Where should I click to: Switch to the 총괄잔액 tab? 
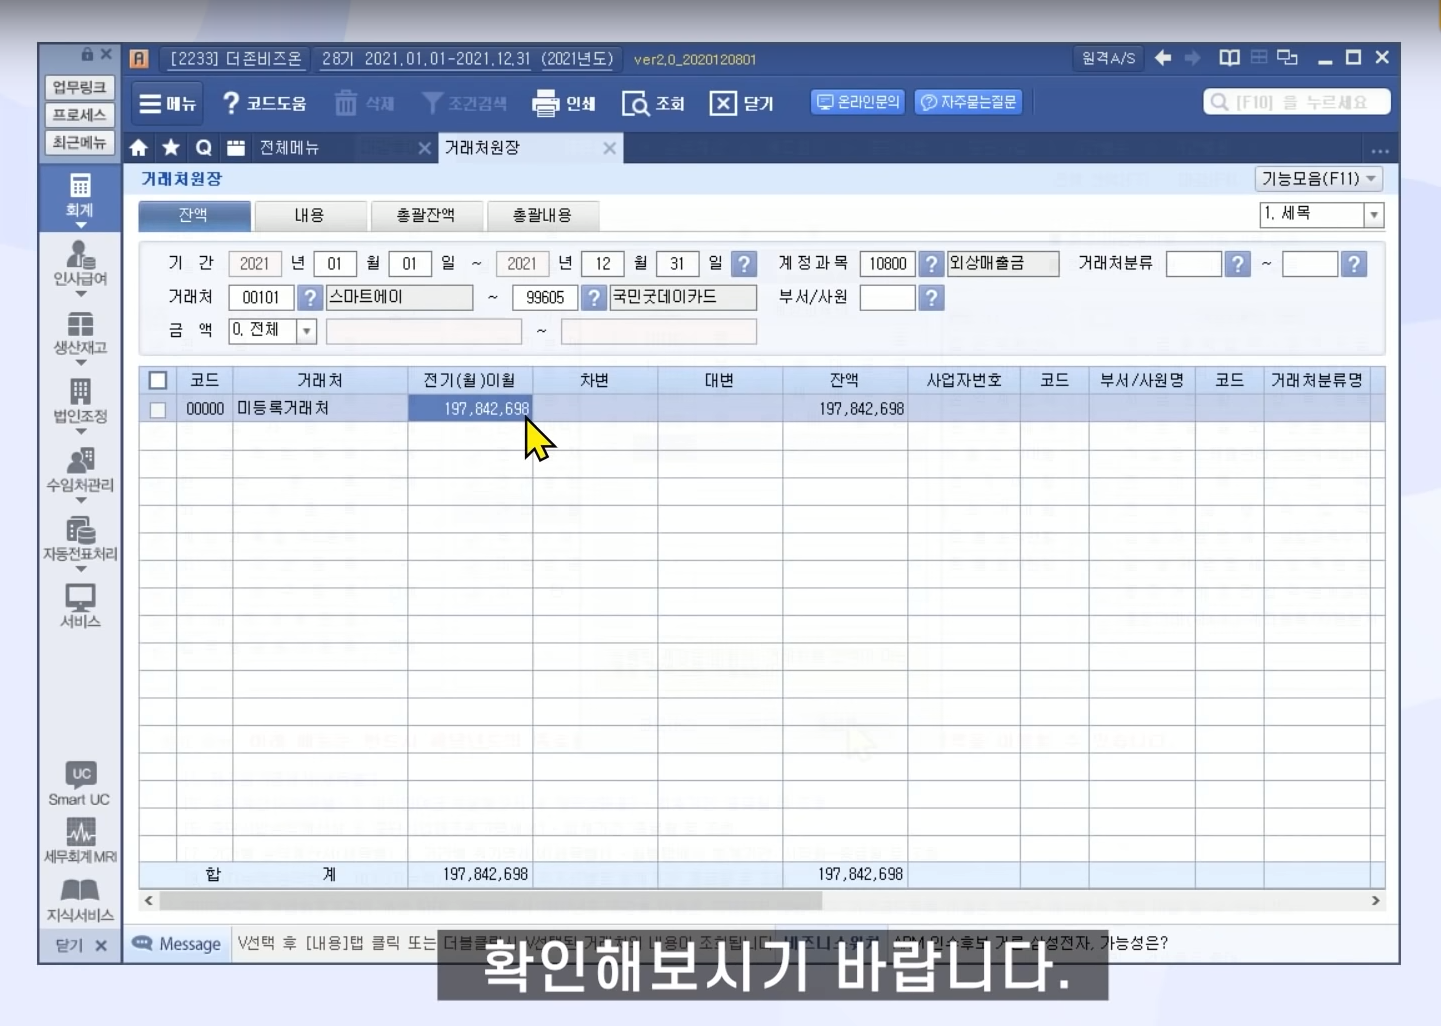426,215
